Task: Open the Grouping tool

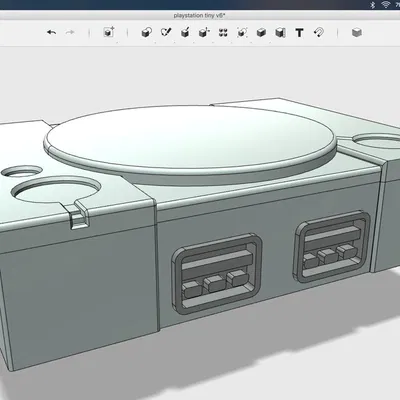Action: [x=242, y=32]
